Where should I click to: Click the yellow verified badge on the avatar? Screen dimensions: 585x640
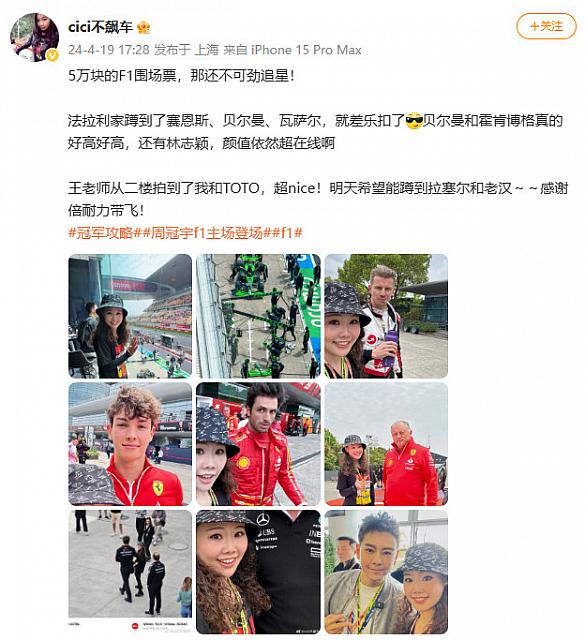[52, 56]
